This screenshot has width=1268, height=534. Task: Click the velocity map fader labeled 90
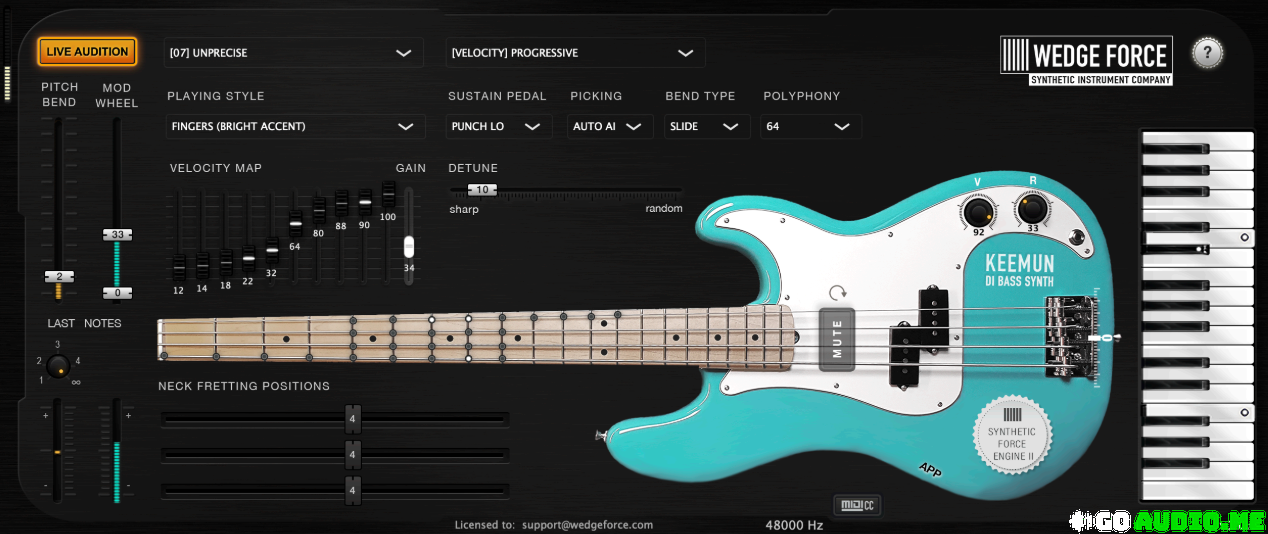[x=365, y=203]
